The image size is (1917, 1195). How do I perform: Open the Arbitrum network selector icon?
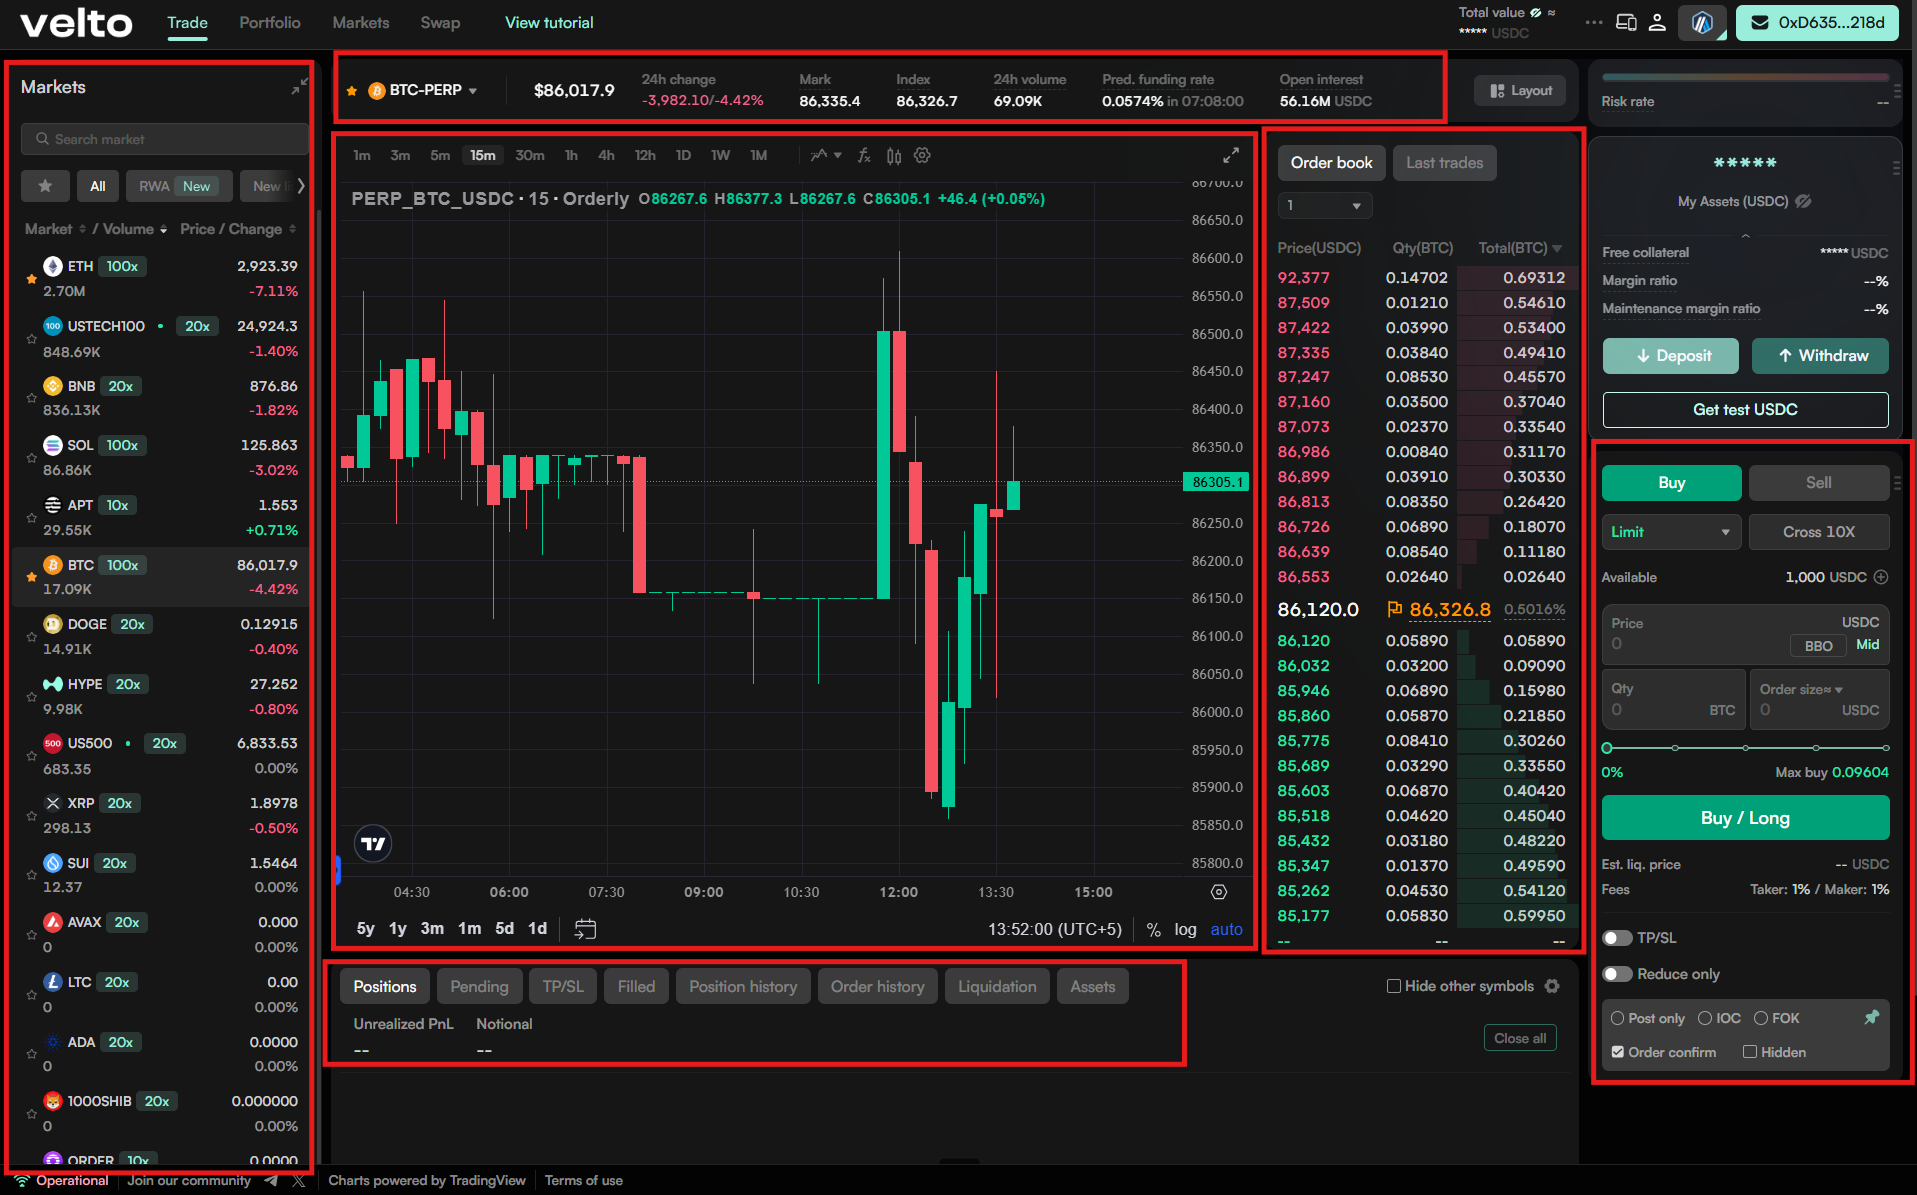click(1701, 22)
